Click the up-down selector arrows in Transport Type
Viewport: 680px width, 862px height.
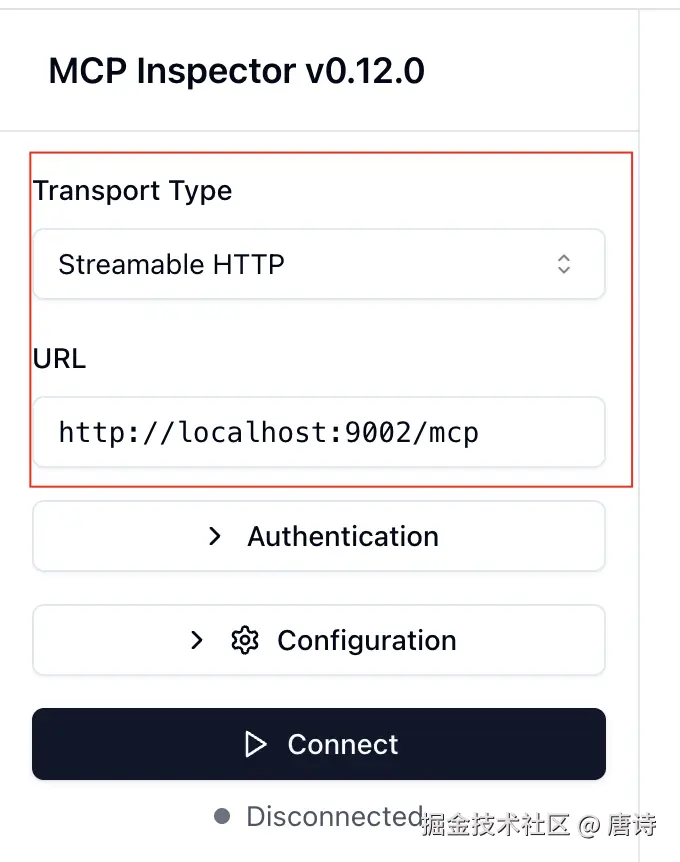[564, 264]
